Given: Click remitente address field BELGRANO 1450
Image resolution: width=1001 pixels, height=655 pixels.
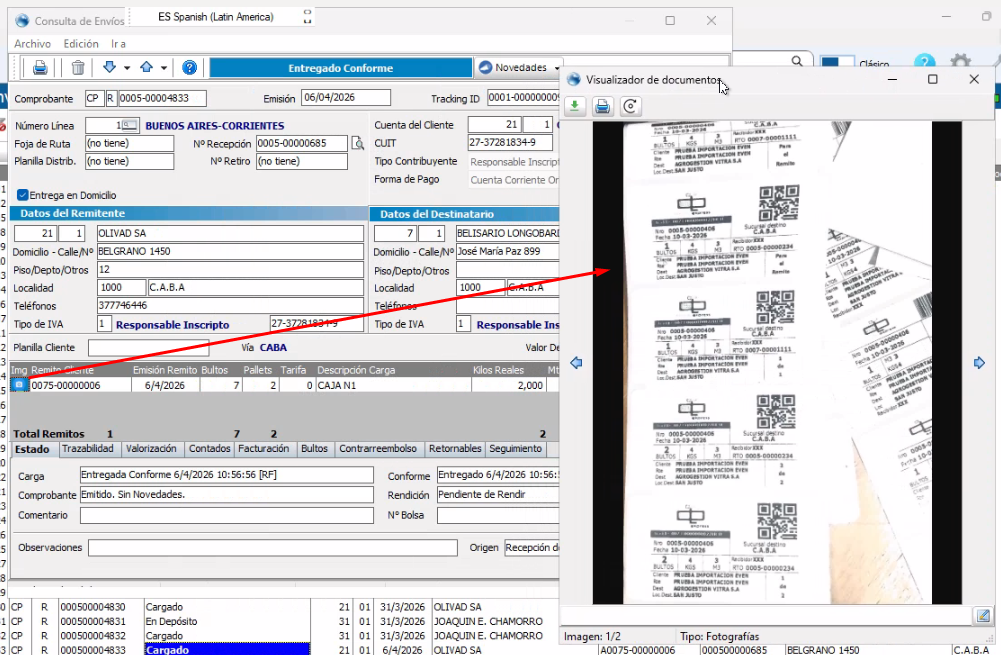Looking at the screenshot, I should point(230,252).
